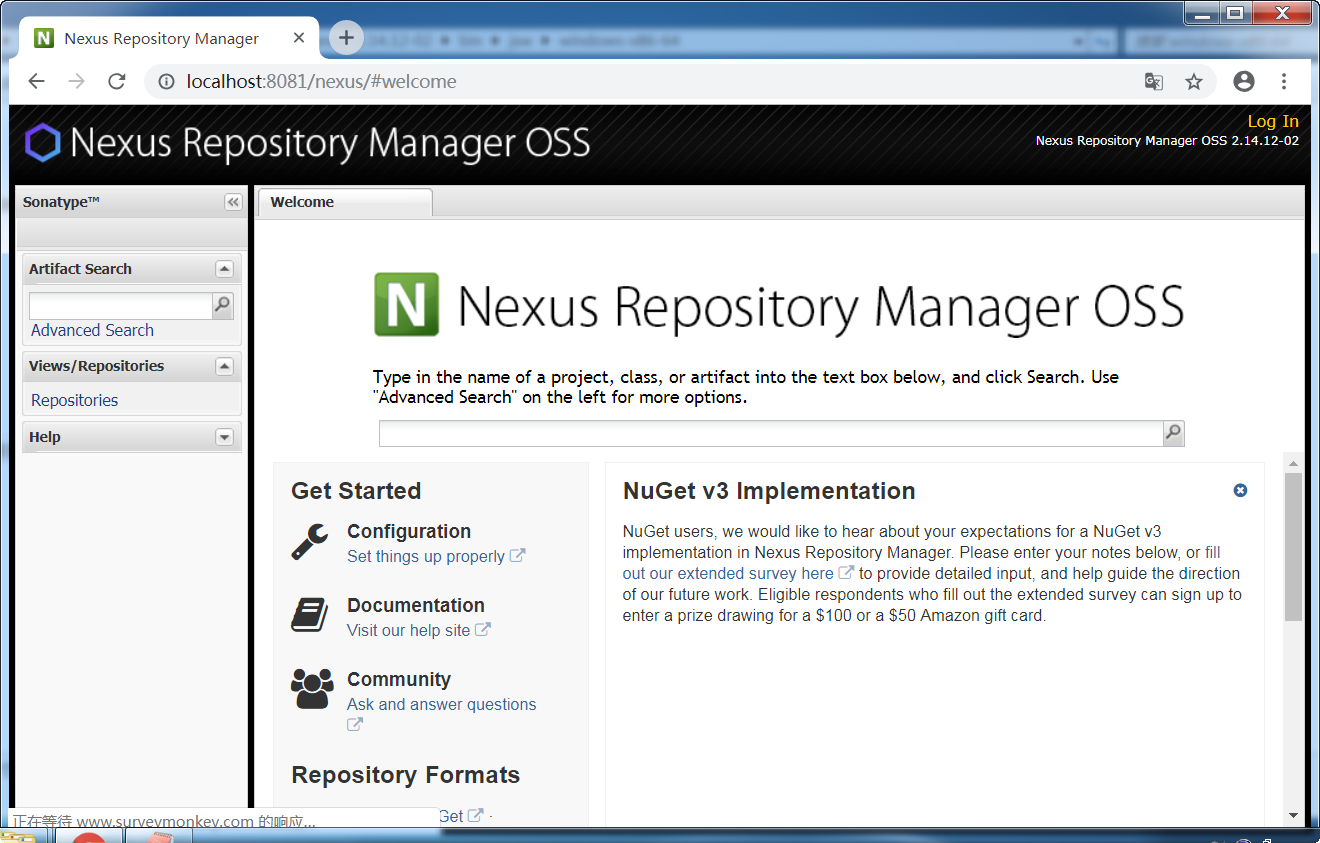This screenshot has height=843, width=1320.
Task: Close the Nexus Repository Manager browser tab
Action: point(299,38)
